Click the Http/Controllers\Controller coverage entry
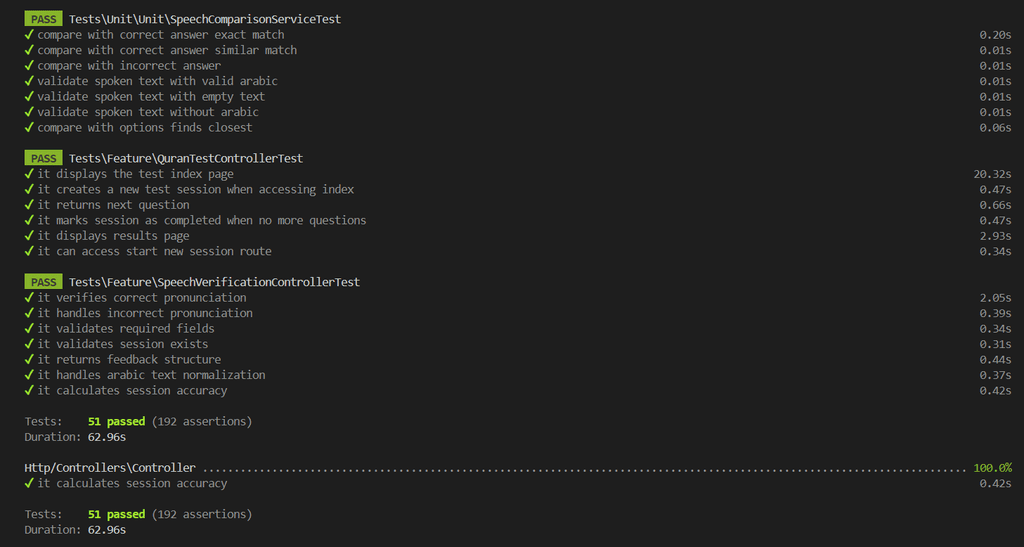The height and width of the screenshot is (547, 1024). 110,468
